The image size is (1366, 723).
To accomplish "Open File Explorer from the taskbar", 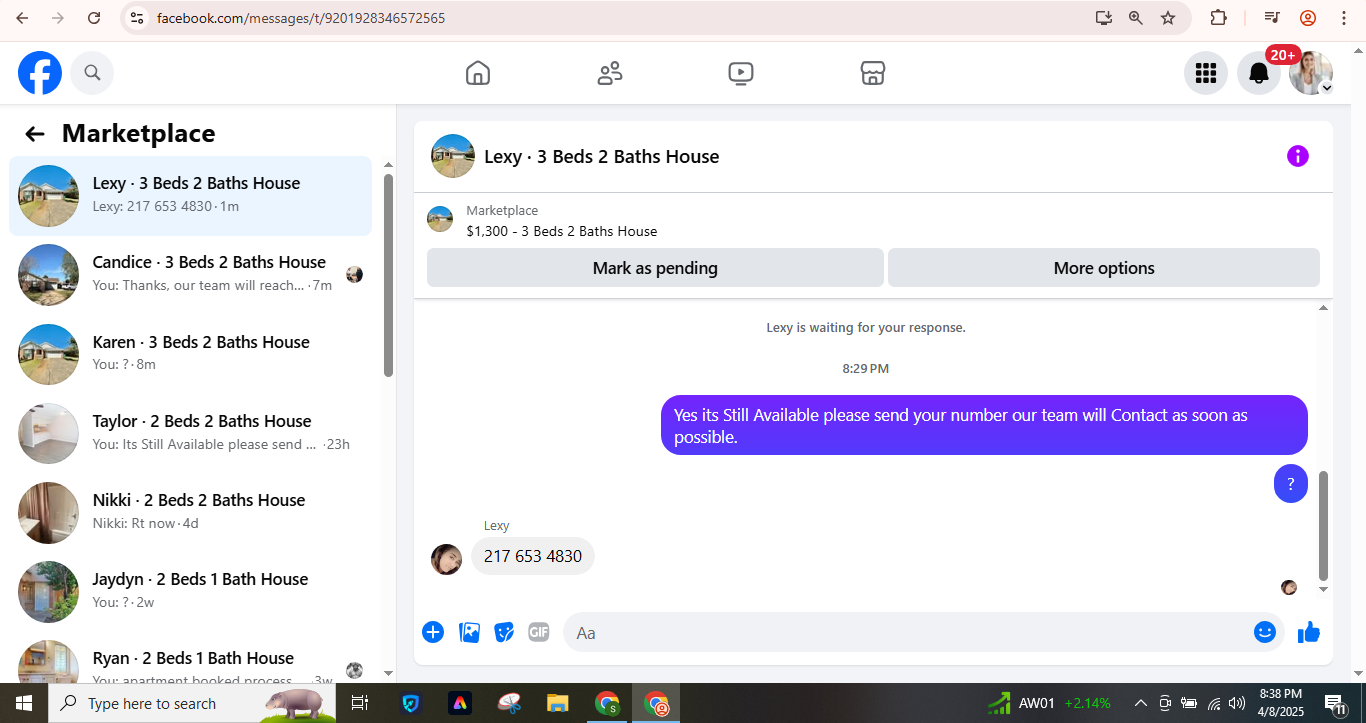I will click(x=558, y=703).
